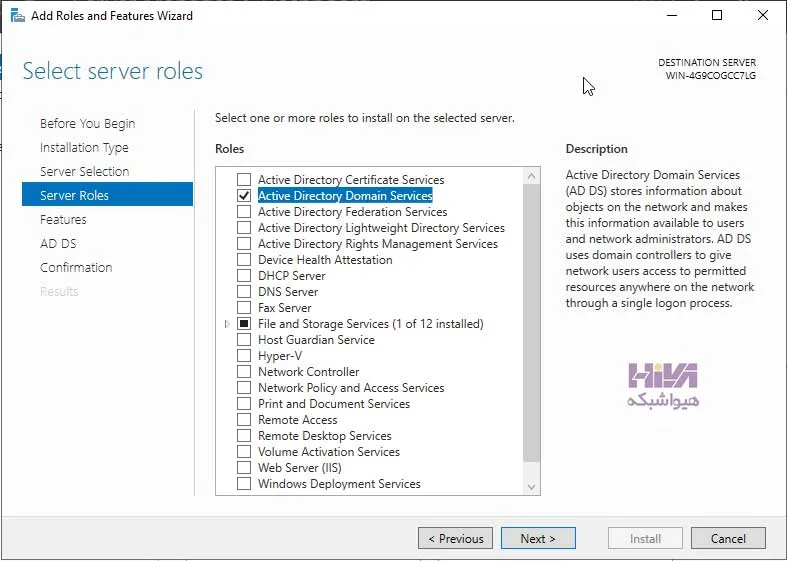Select the Hyper-V role label

point(280,356)
